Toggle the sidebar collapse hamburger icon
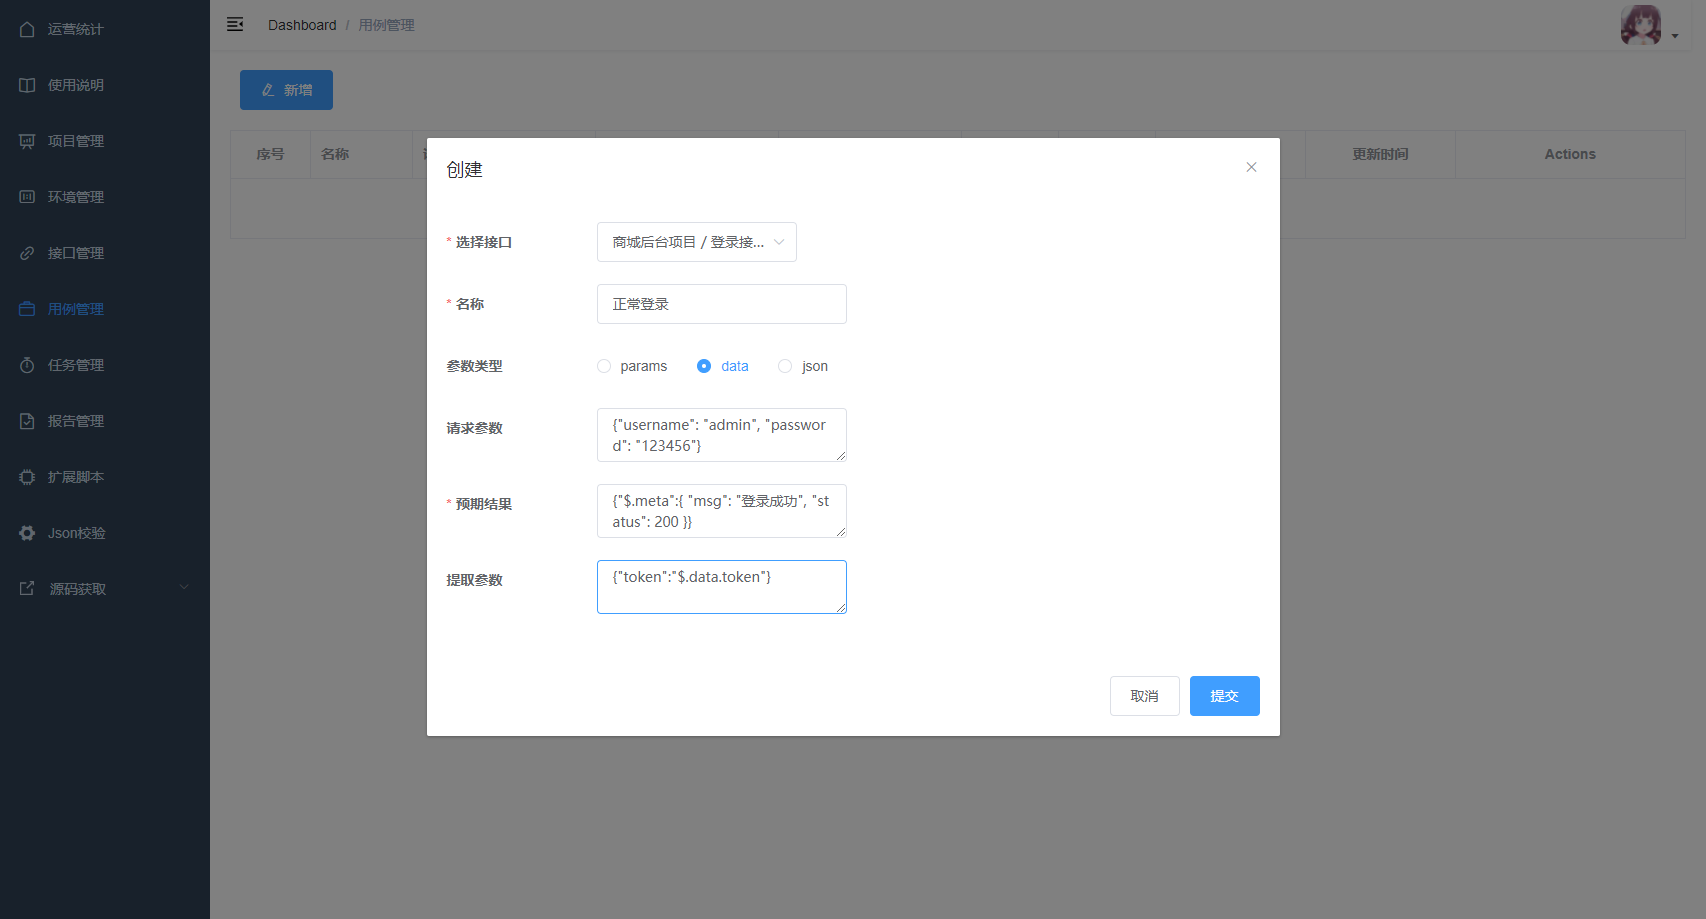1706x919 pixels. pos(235,24)
